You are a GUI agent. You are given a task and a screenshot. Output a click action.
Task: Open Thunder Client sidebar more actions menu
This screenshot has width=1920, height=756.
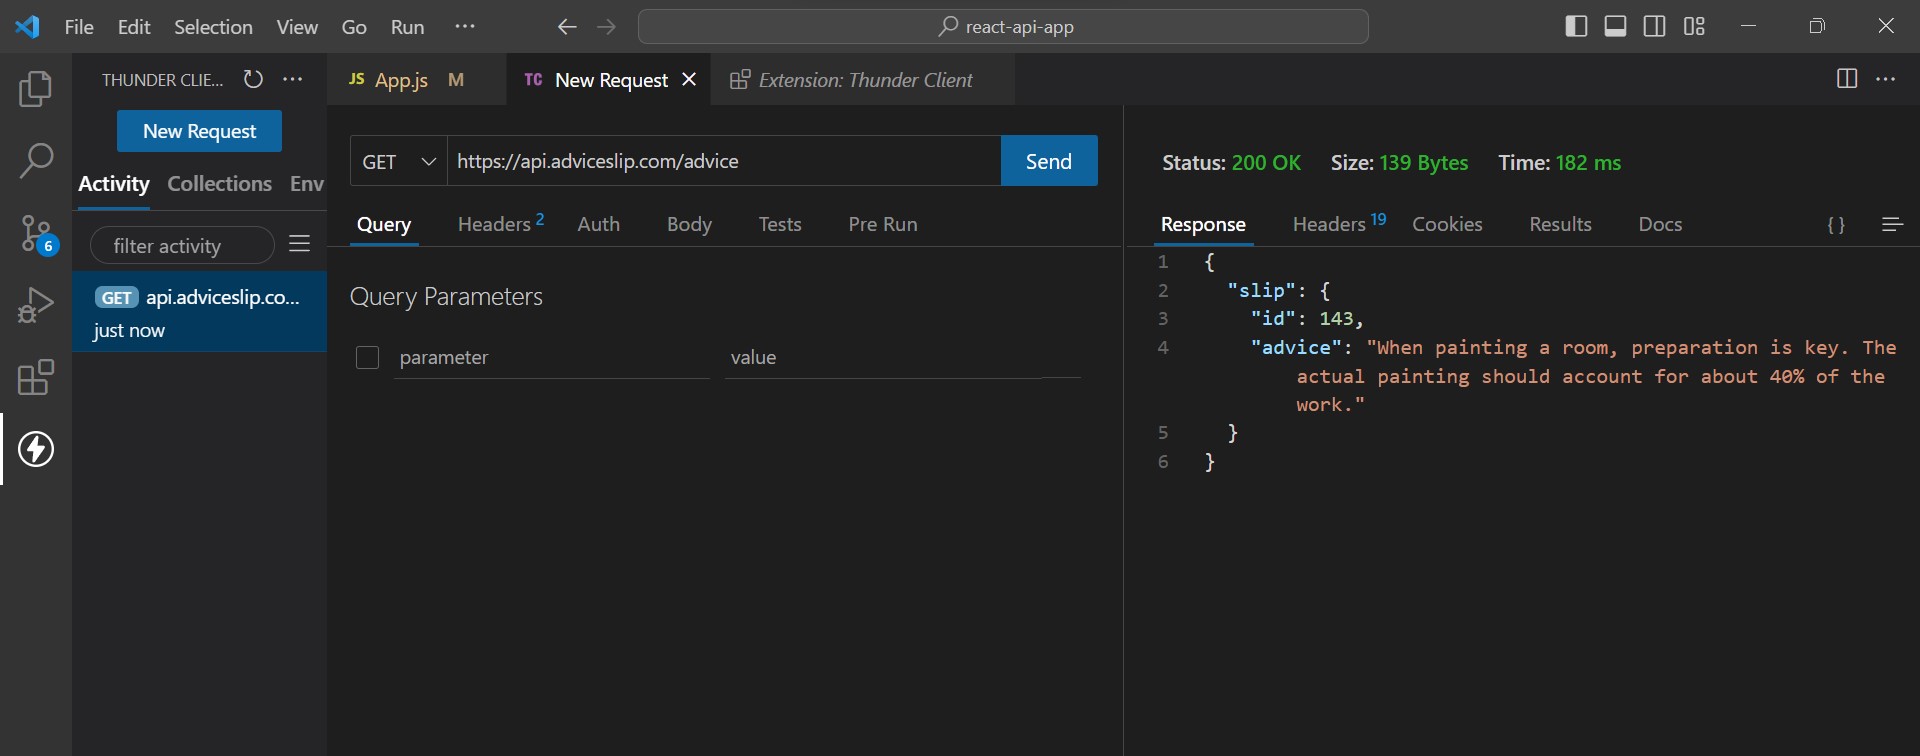click(x=293, y=79)
